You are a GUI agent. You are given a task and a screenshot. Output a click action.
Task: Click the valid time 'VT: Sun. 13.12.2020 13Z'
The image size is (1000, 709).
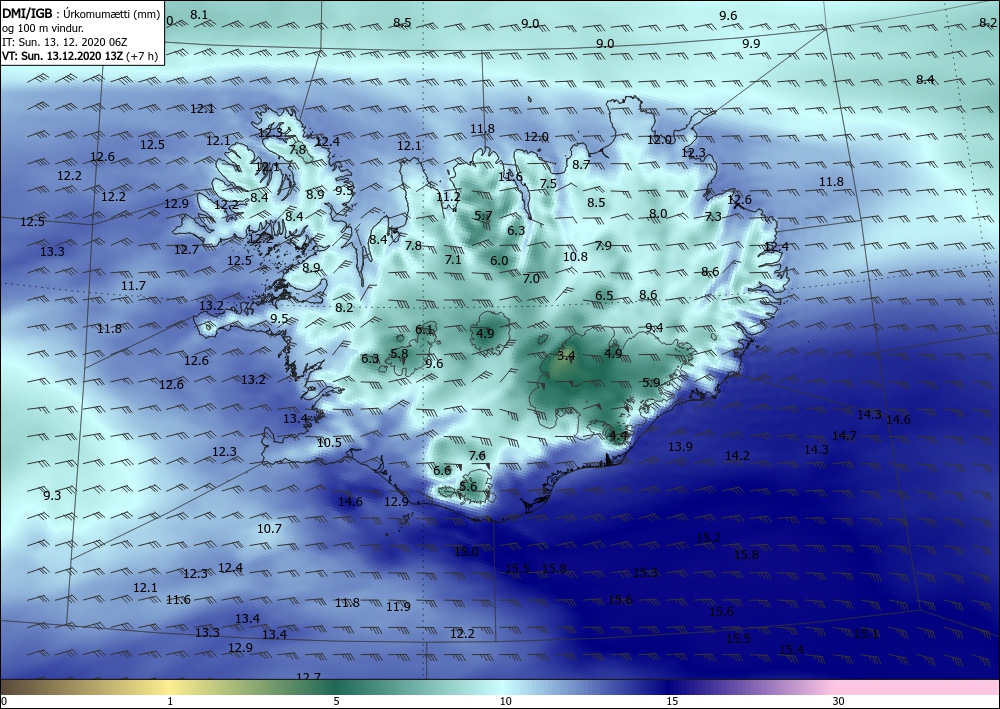(62, 55)
